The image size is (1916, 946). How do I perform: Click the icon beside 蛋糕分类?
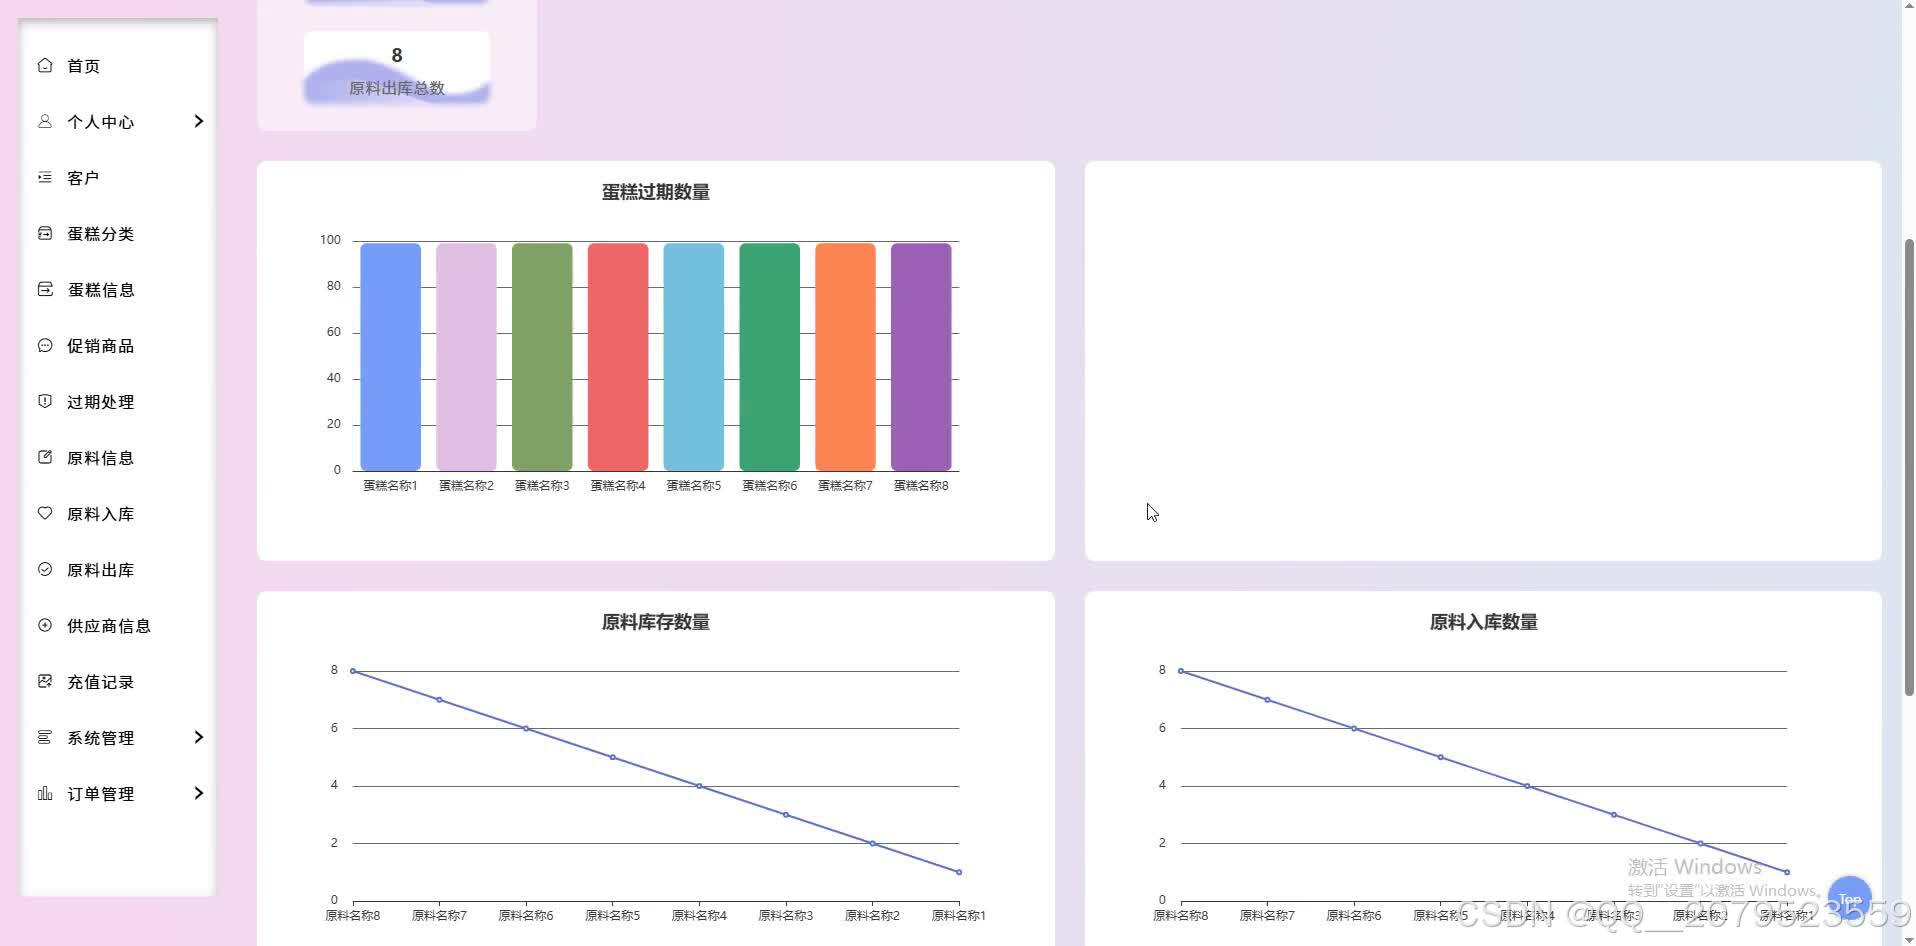(45, 233)
